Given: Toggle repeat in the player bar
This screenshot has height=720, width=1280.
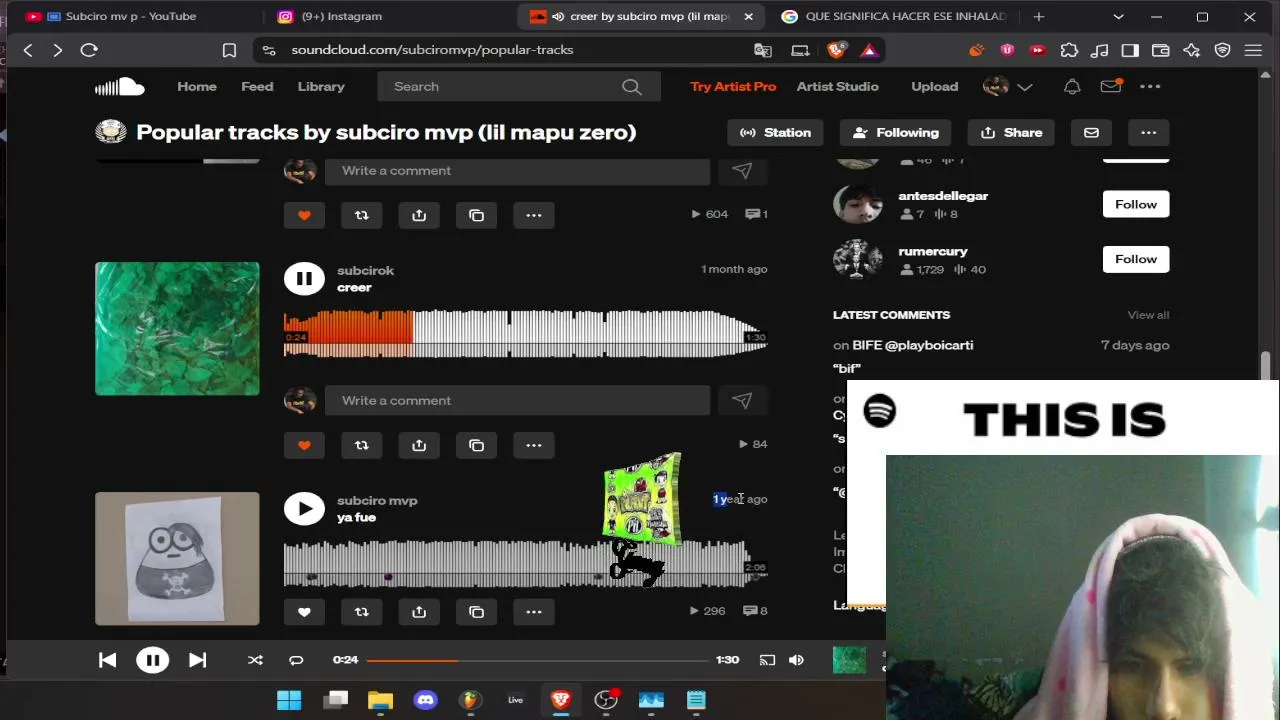Looking at the screenshot, I should click(x=296, y=660).
